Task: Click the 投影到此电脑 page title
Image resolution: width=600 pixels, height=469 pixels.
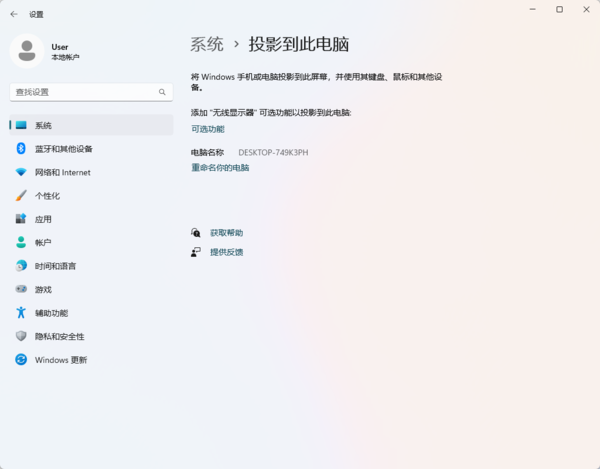Action: point(299,44)
